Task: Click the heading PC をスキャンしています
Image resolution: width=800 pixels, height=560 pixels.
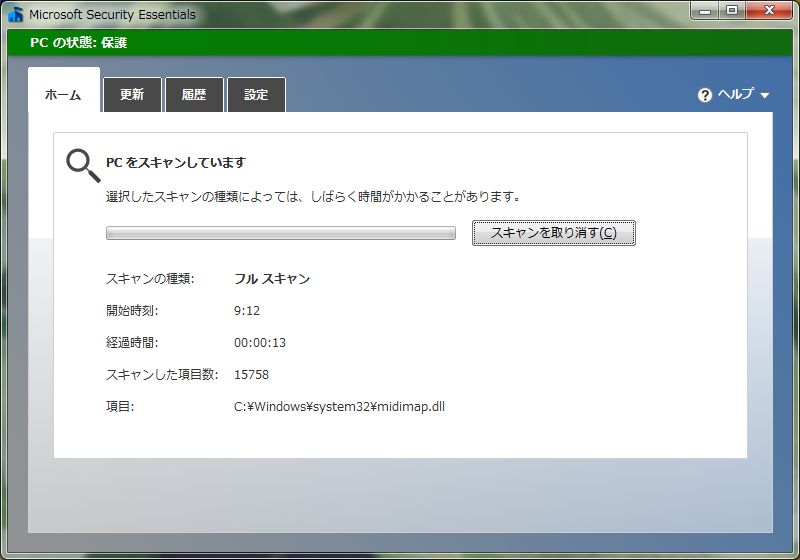Action: point(176,163)
